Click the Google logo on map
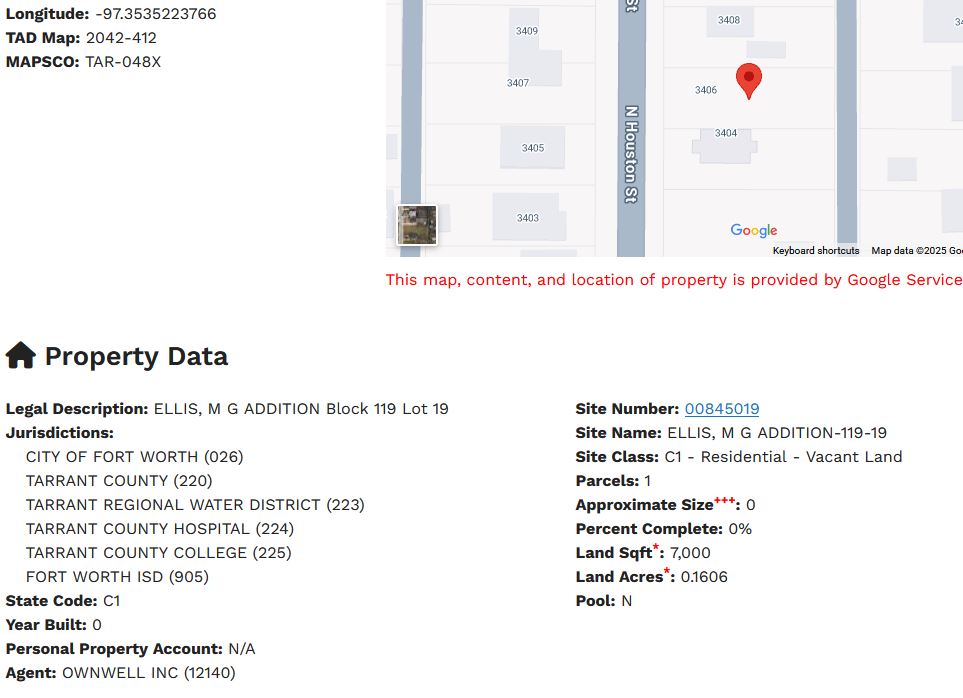 [x=753, y=231]
